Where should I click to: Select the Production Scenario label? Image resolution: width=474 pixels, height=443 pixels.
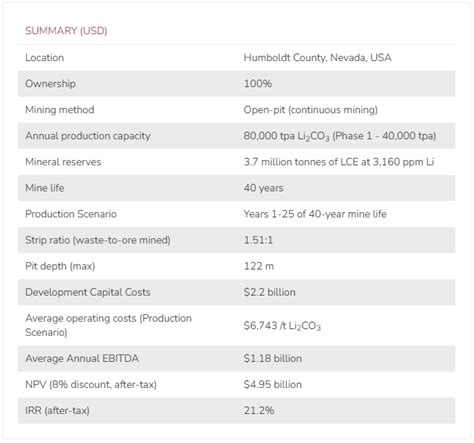[x=71, y=214]
